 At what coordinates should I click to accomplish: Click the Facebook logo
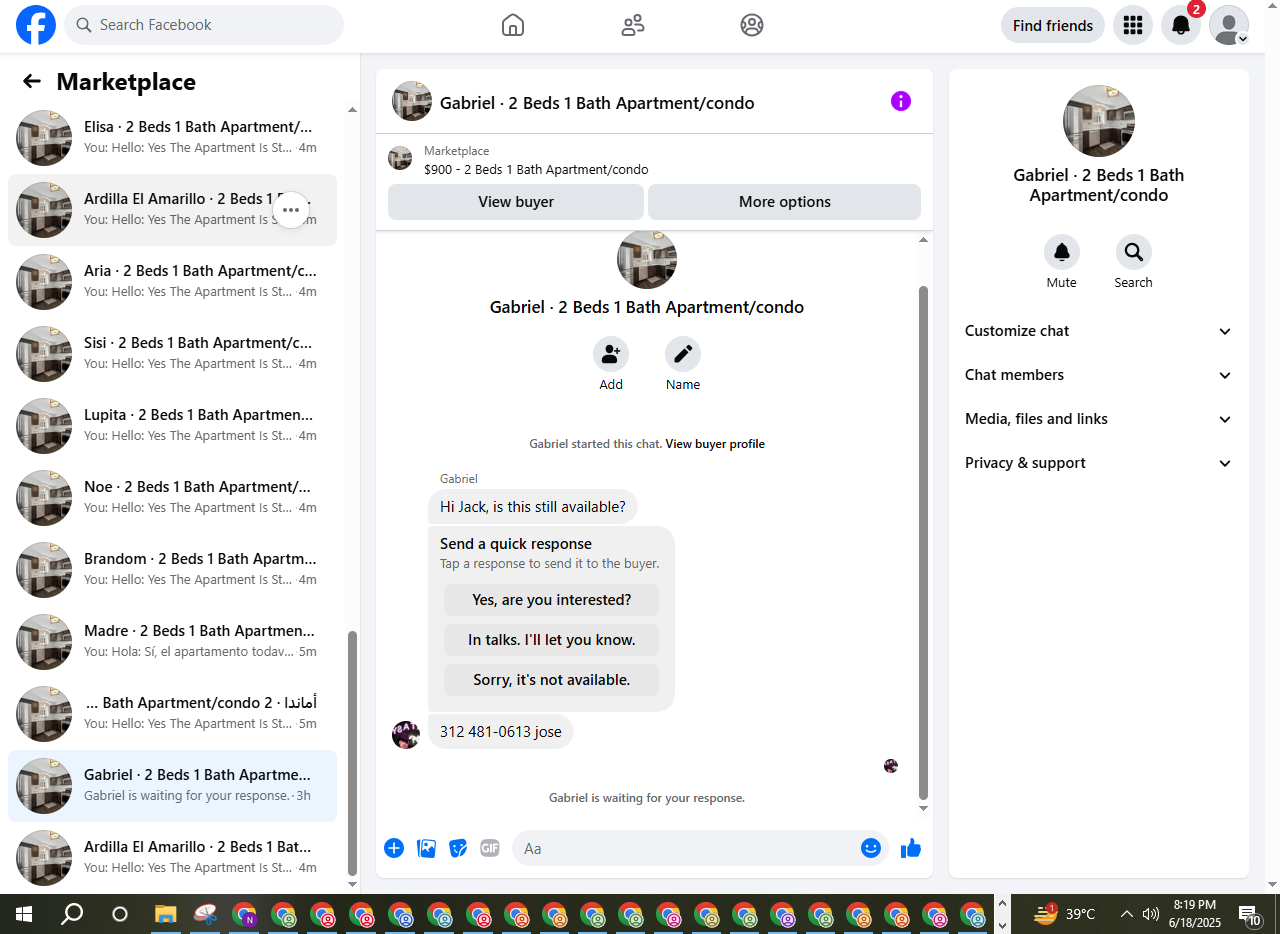click(36, 25)
